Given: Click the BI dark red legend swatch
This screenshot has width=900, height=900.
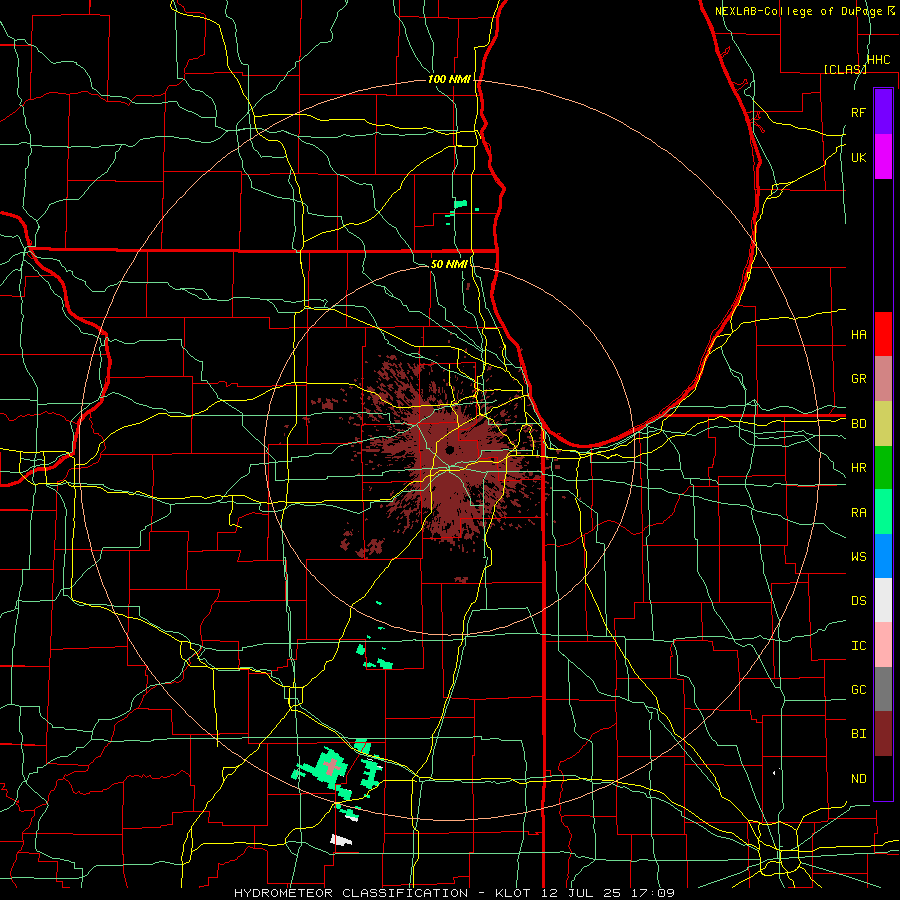Looking at the screenshot, I should (883, 734).
